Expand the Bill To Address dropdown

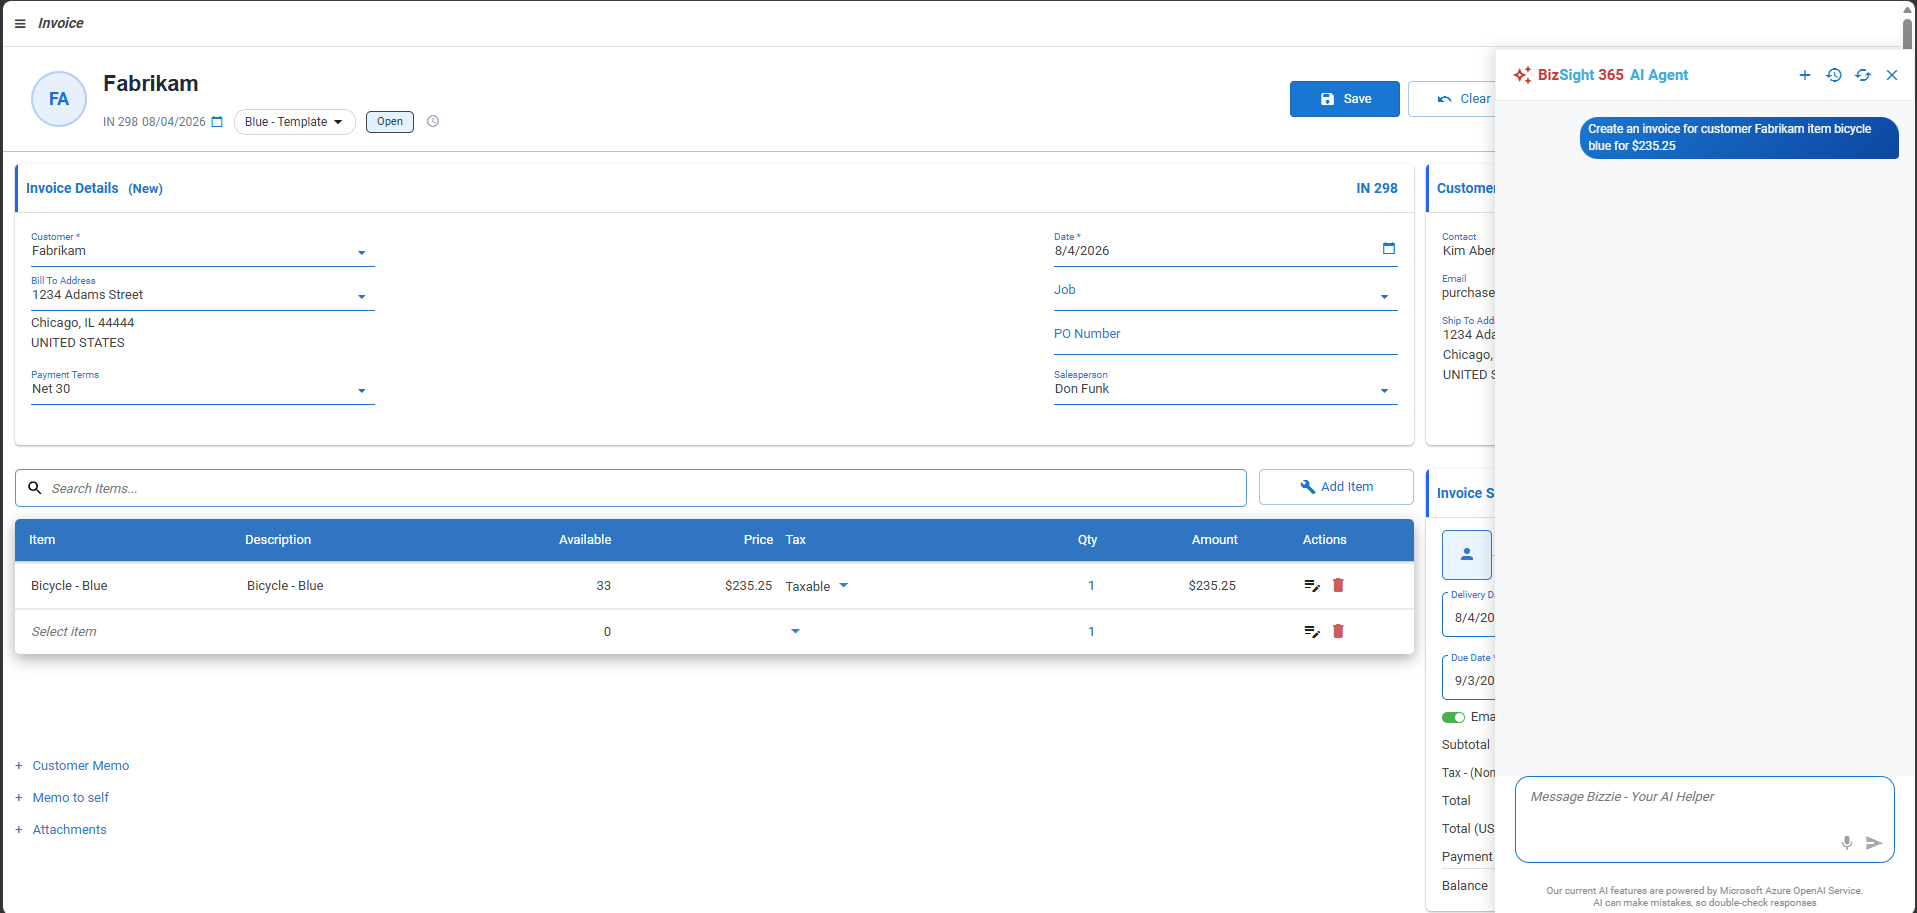362,297
